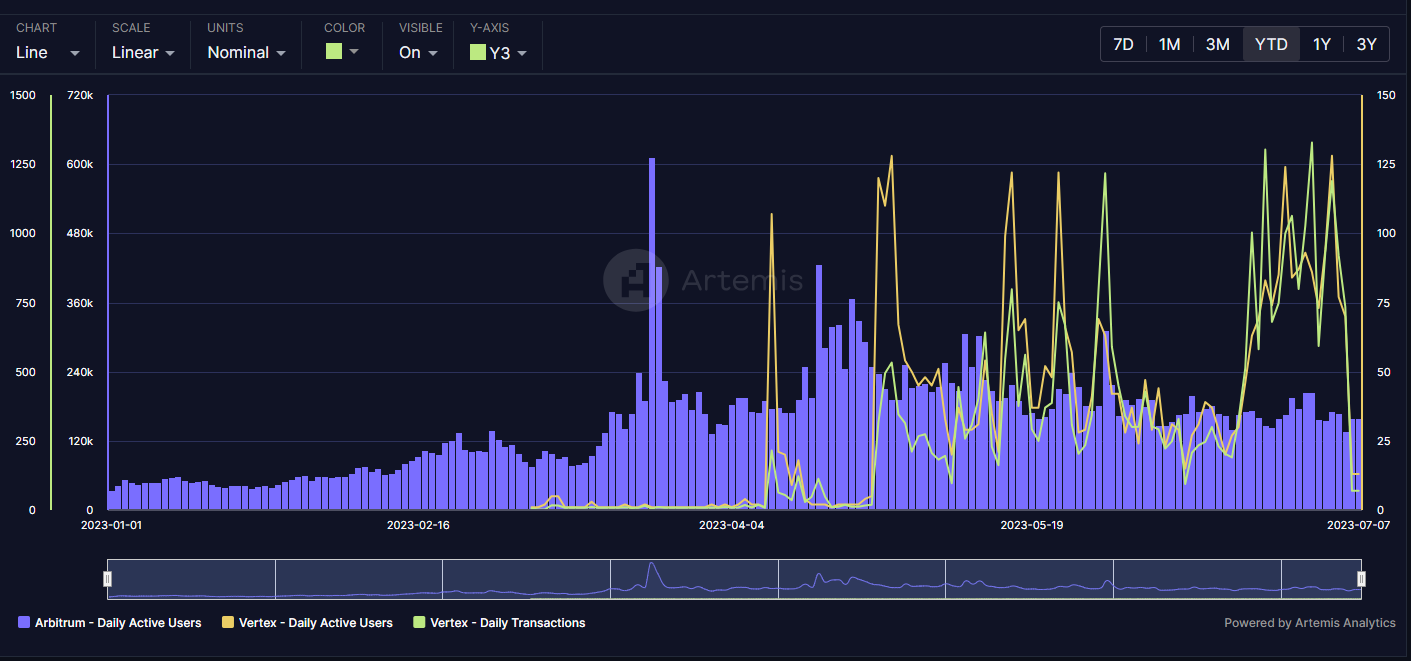Click the 2023-07-07 x-axis date label
The image size is (1411, 661).
click(x=1358, y=525)
